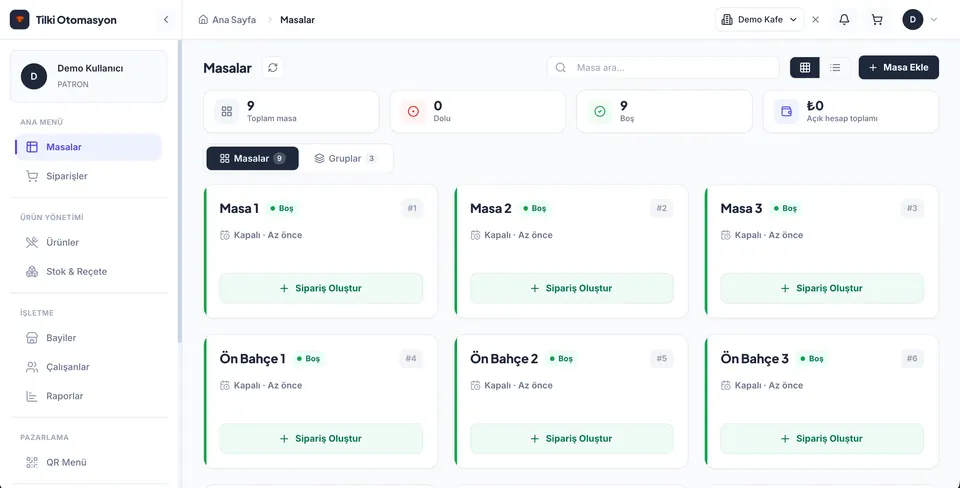This screenshot has width=960, height=488.
Task: Click the Stok & Reçete cubes icon
Action: tap(32, 272)
